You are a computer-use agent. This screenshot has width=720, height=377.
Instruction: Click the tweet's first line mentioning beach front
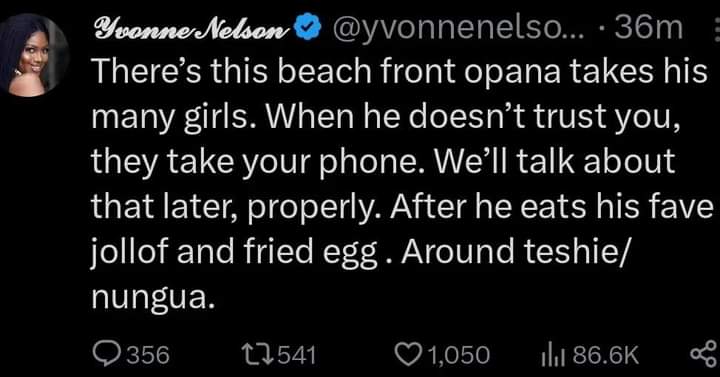(x=399, y=72)
